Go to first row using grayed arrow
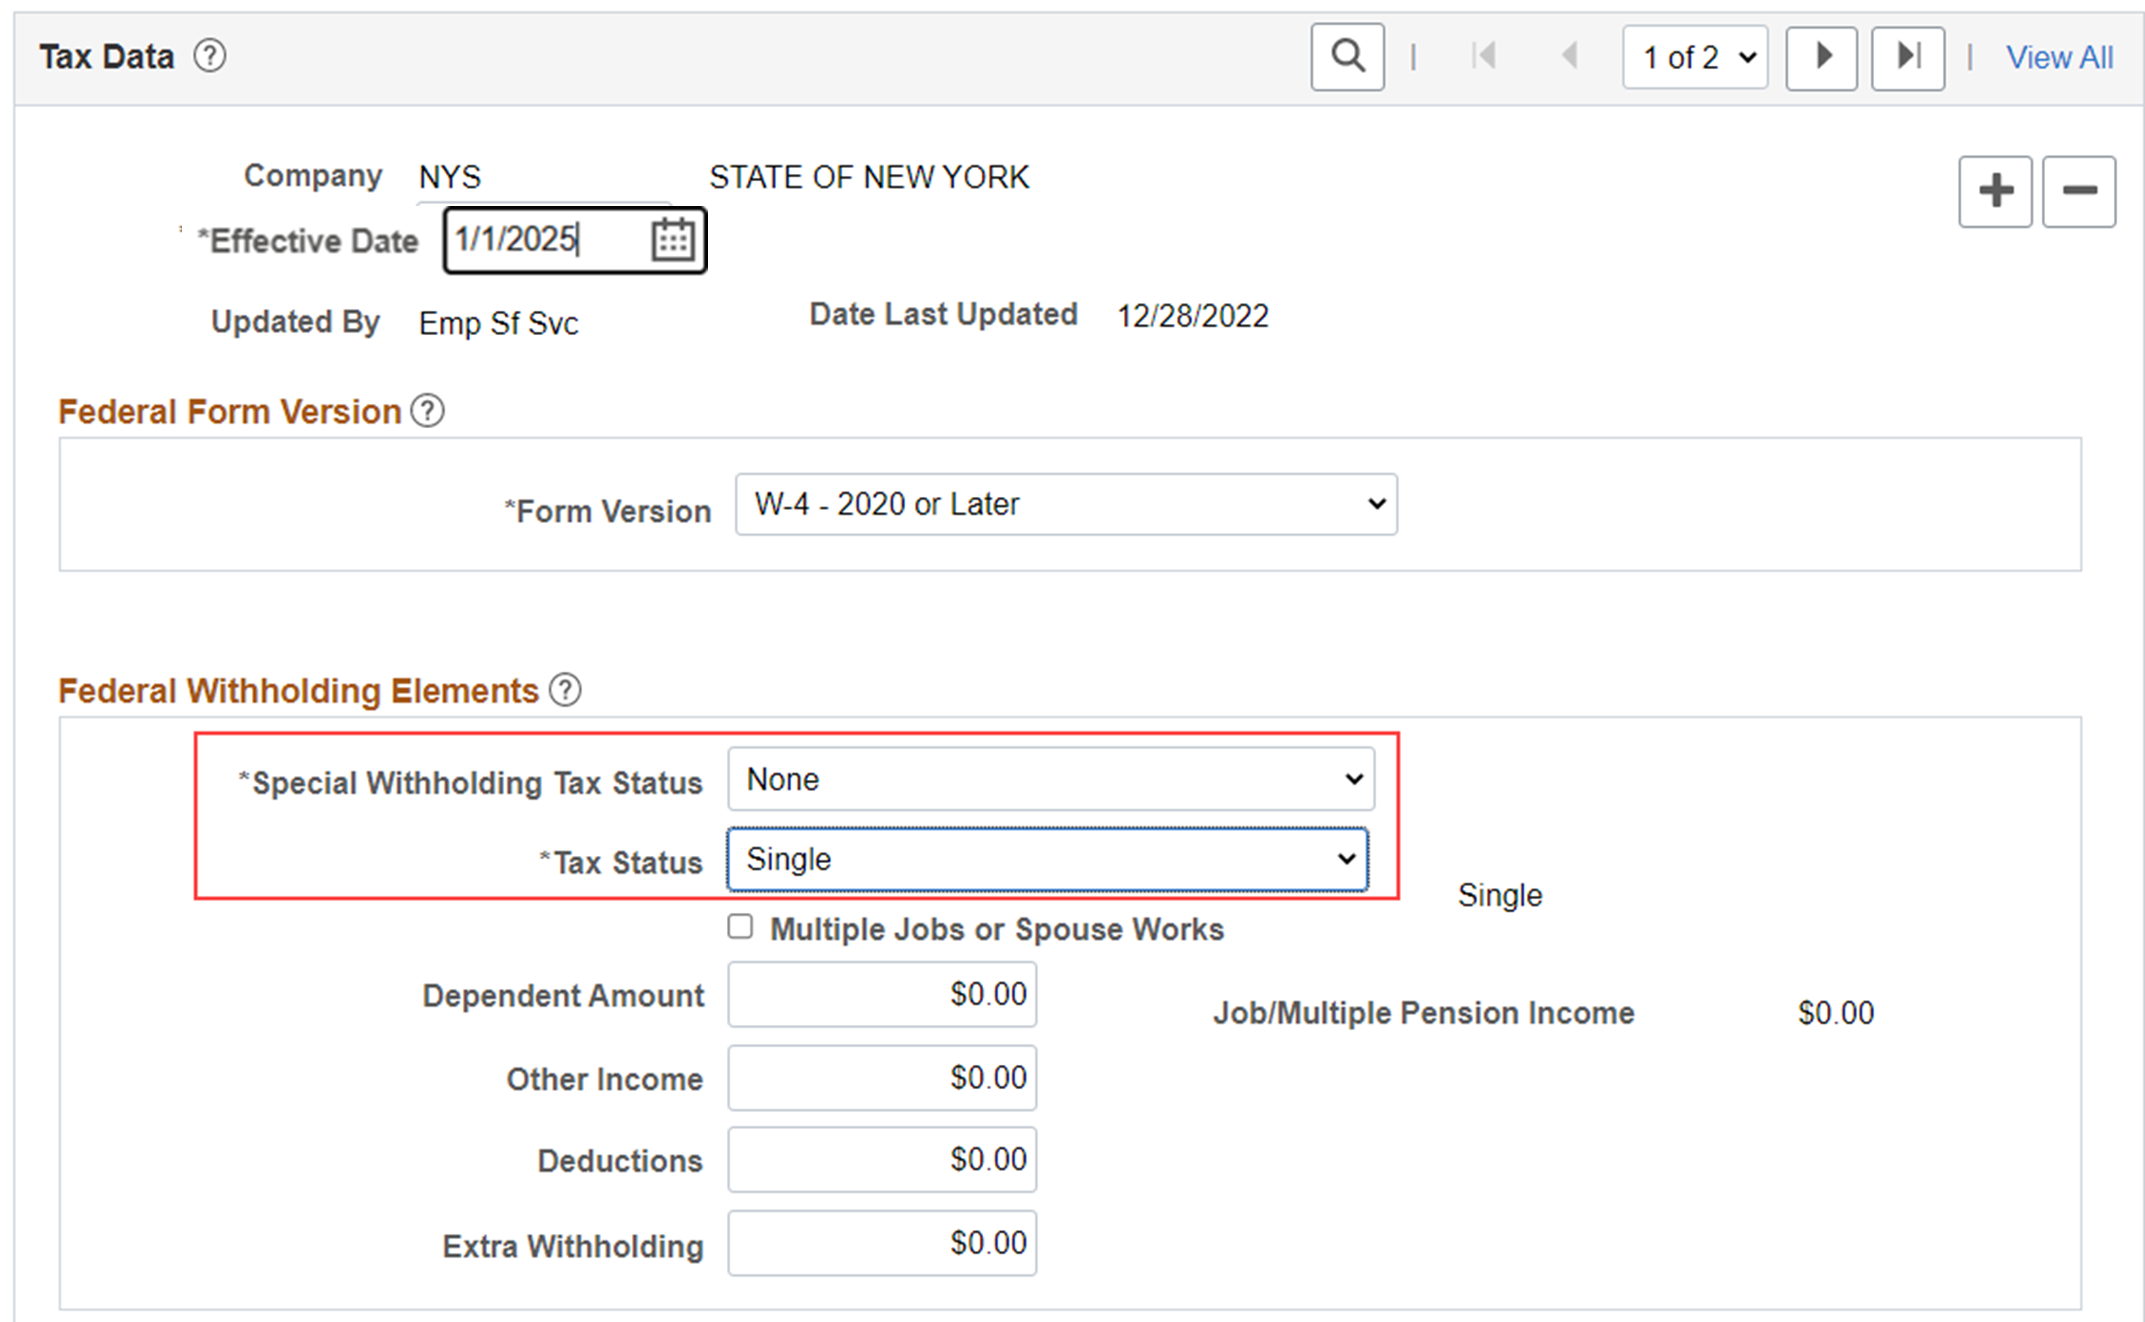Viewport: 2145px width, 1322px height. pyautogui.click(x=1484, y=56)
